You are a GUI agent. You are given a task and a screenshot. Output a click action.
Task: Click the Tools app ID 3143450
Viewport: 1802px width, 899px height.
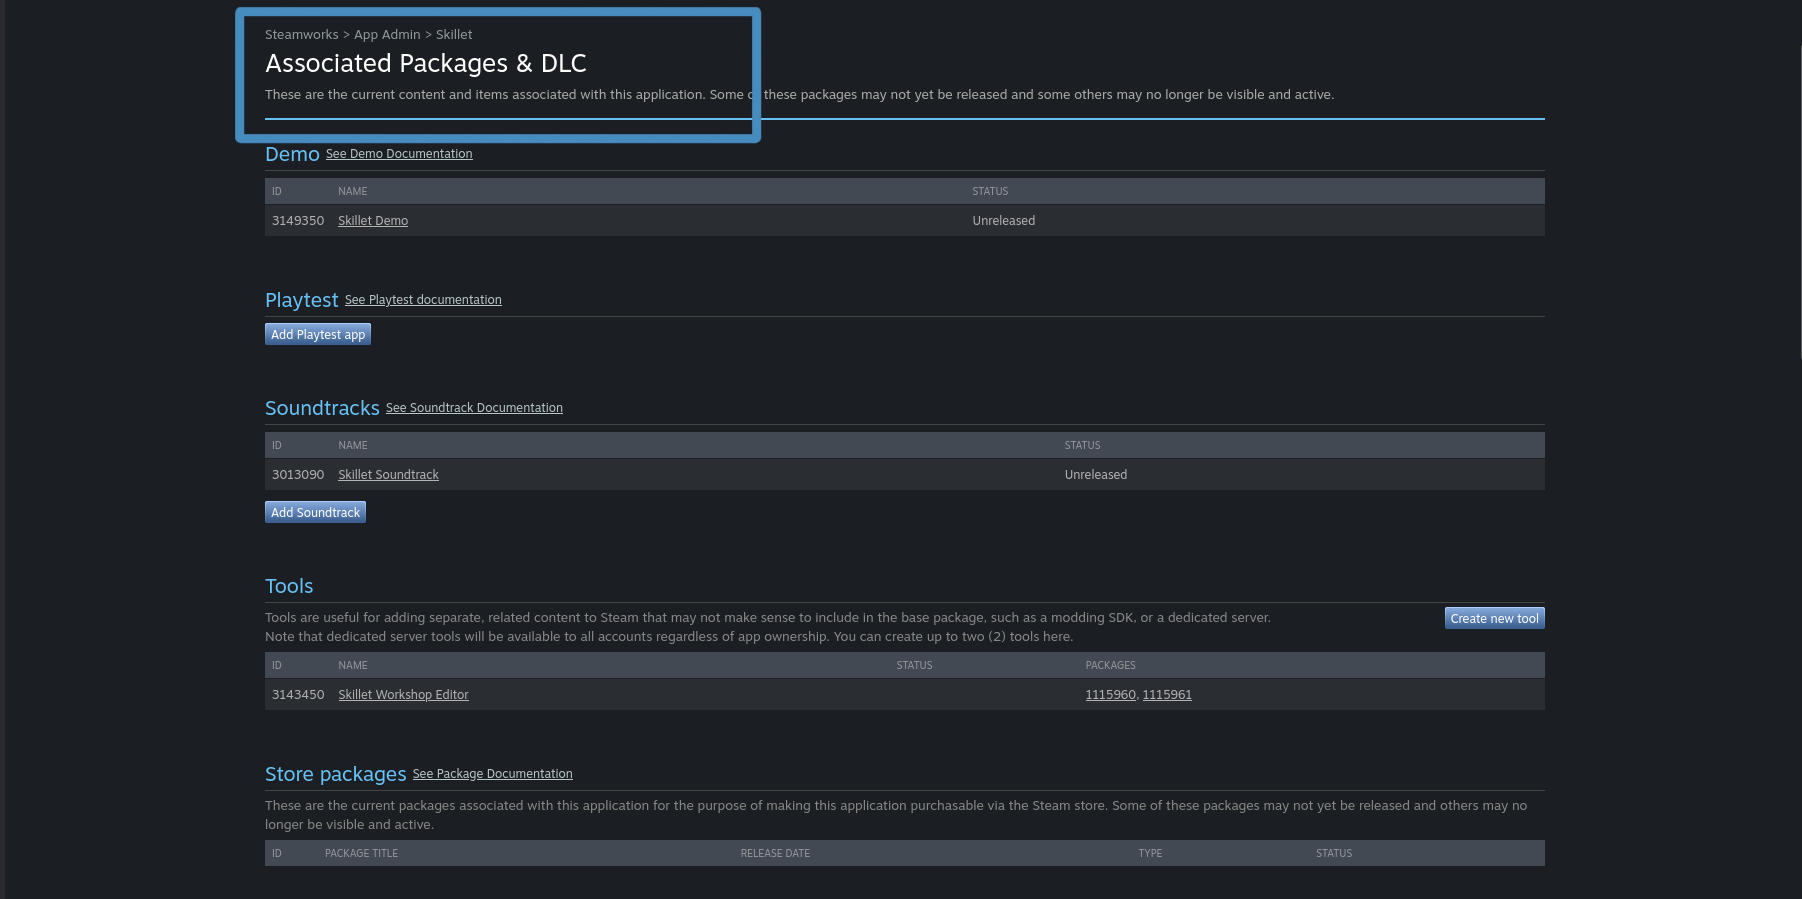tap(298, 695)
